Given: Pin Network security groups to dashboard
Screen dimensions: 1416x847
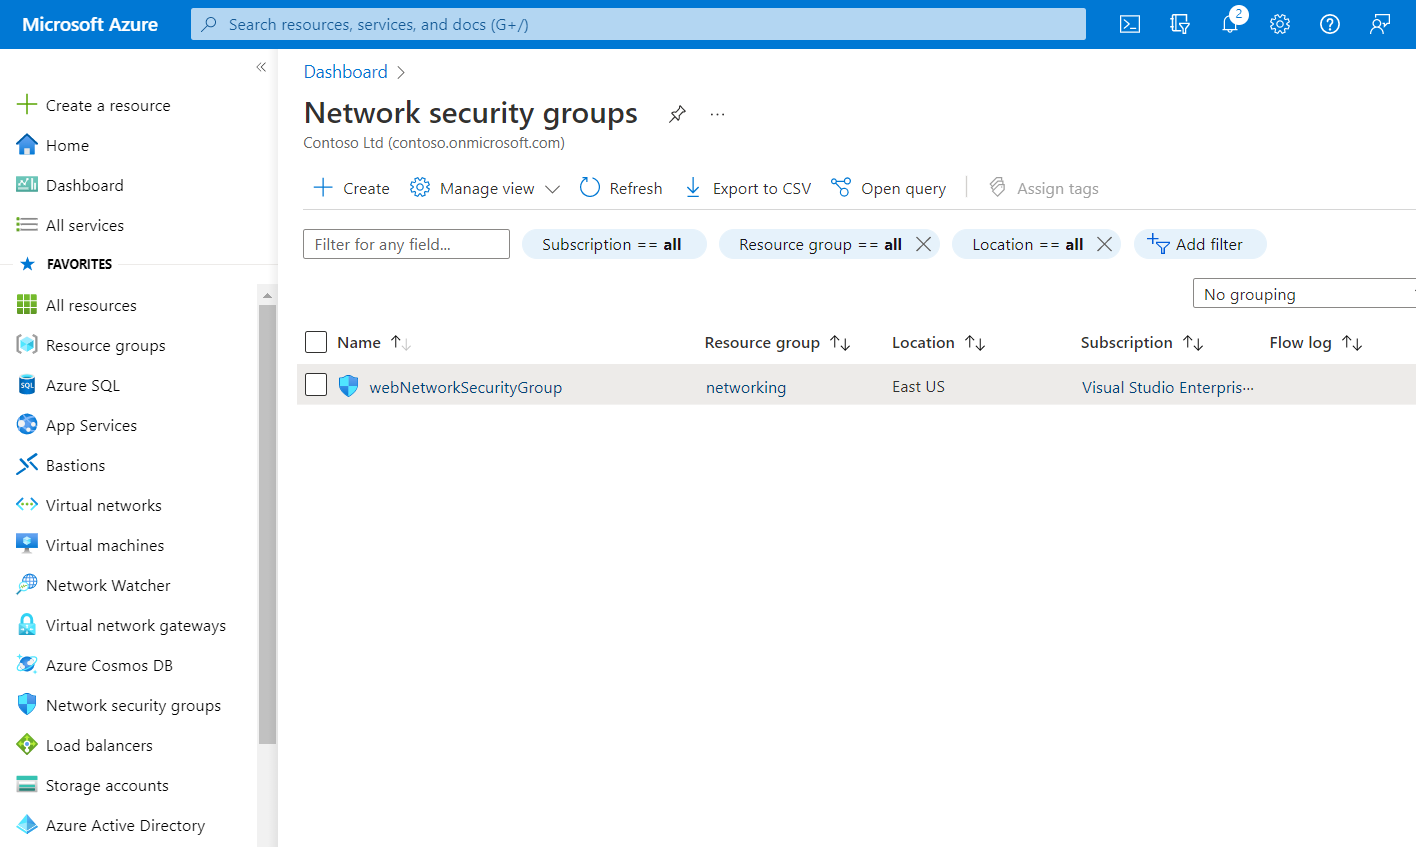Looking at the screenshot, I should (x=677, y=114).
